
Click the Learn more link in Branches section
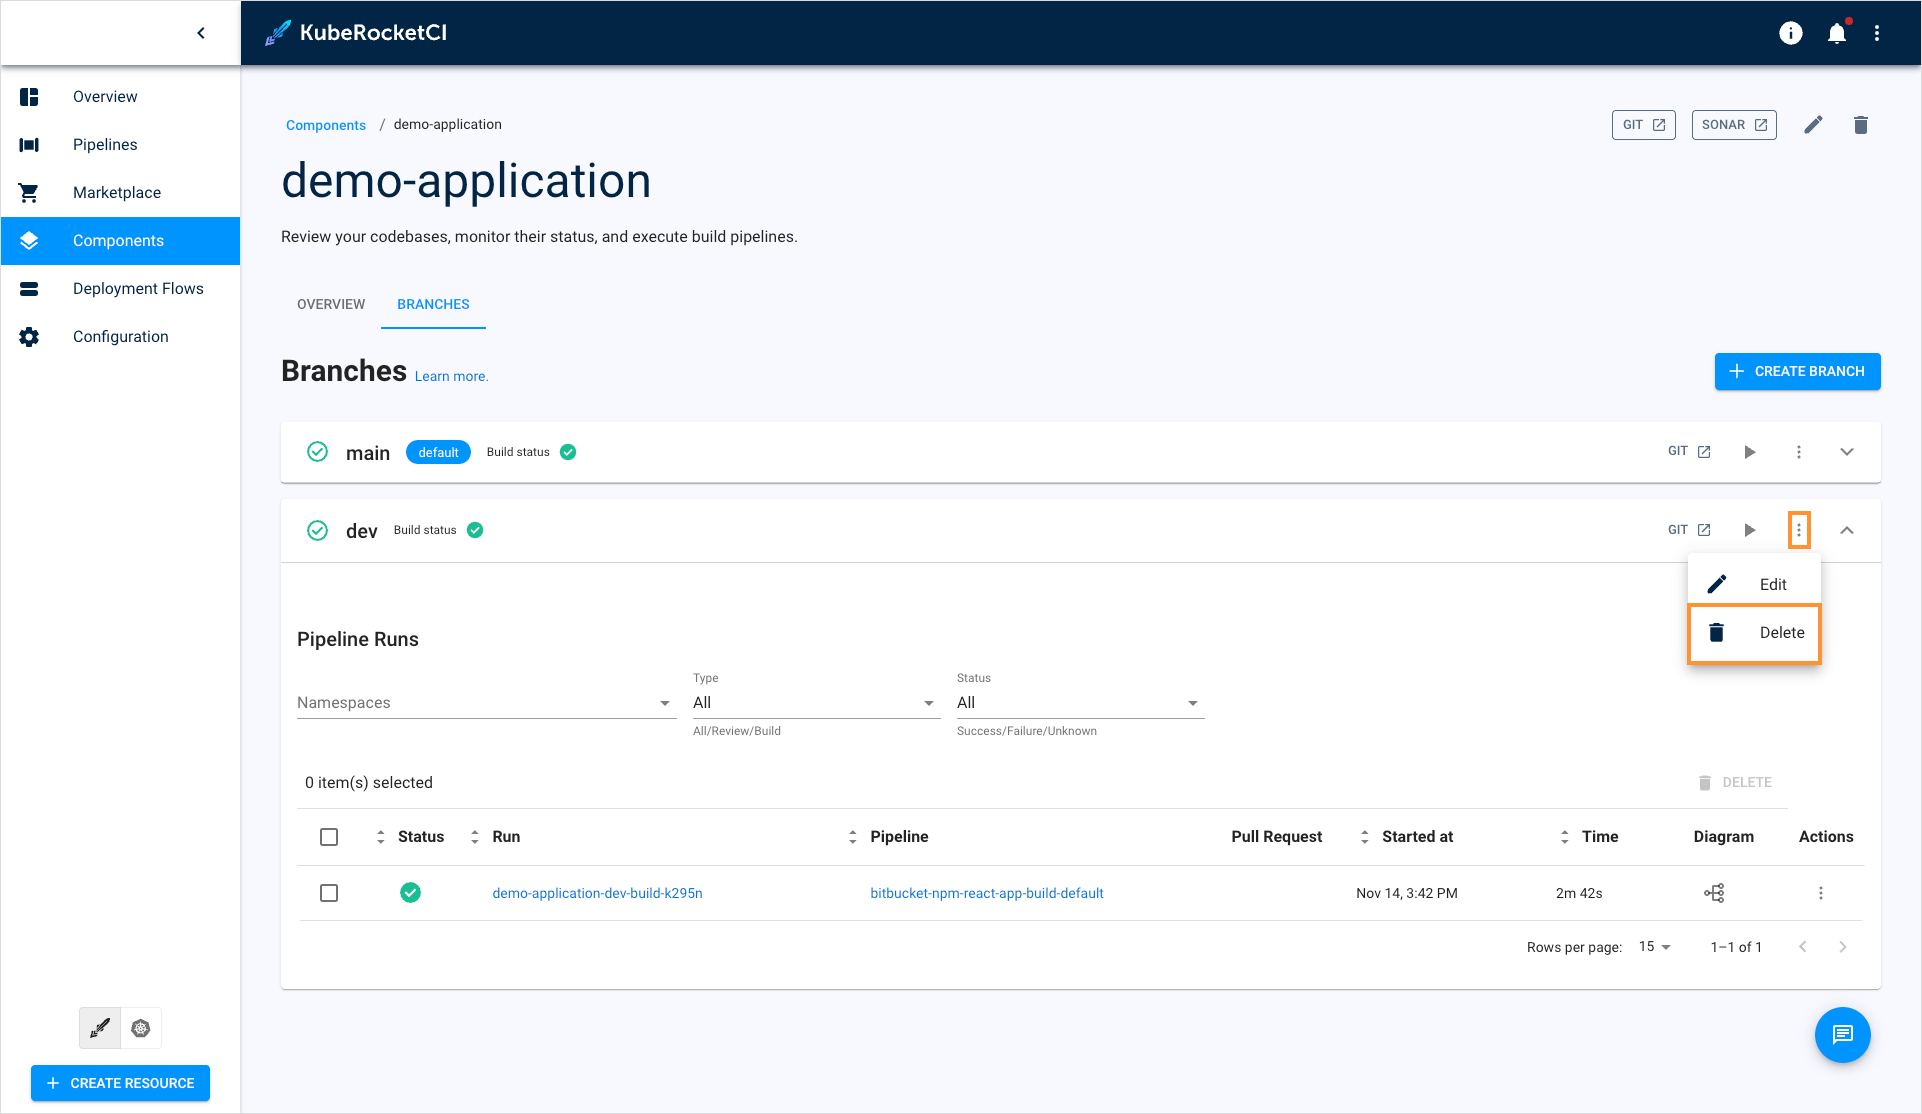click(453, 375)
